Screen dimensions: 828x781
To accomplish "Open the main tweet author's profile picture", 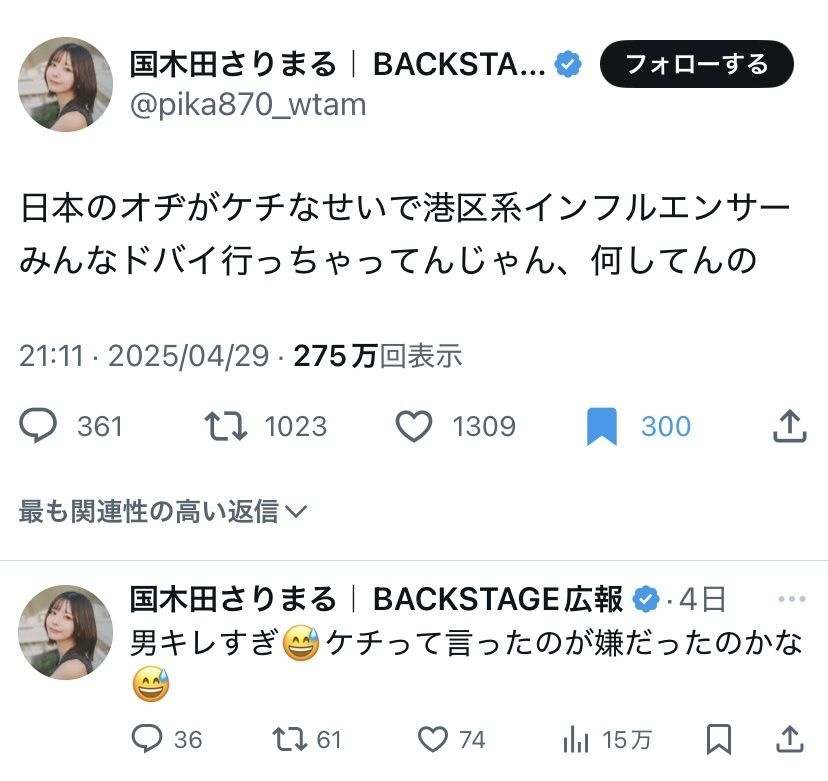I will coord(66,84).
